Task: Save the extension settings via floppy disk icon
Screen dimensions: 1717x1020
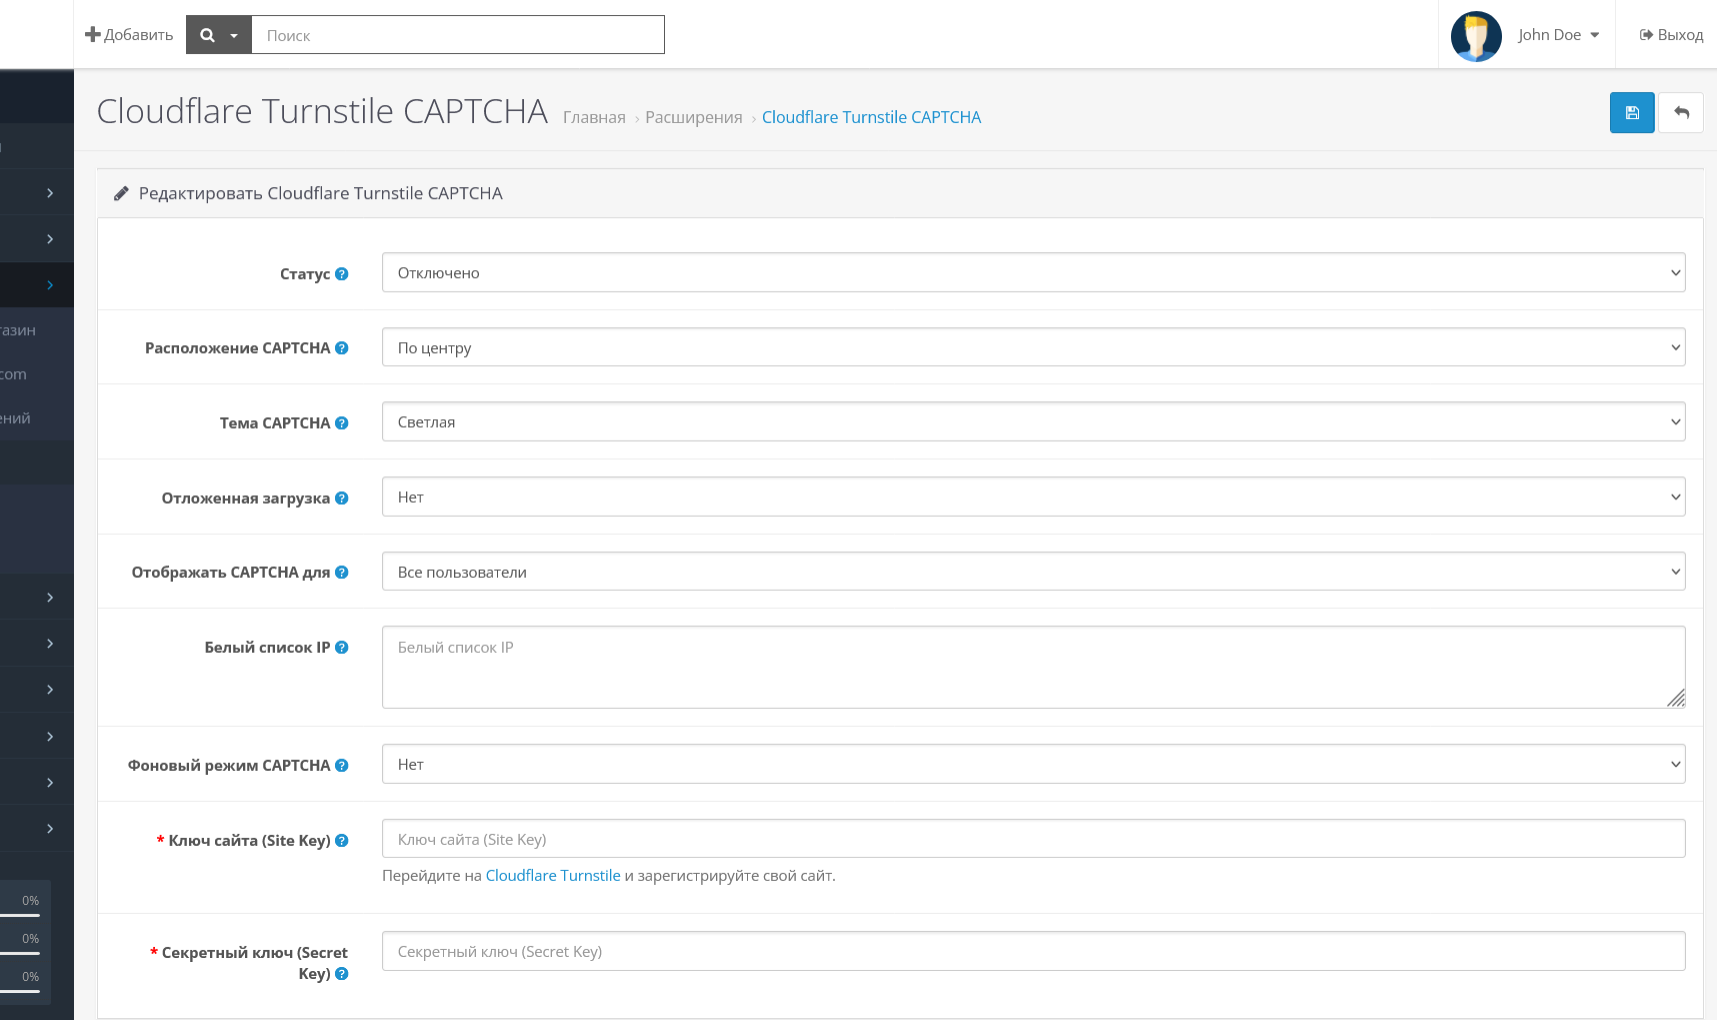Action: point(1632,113)
